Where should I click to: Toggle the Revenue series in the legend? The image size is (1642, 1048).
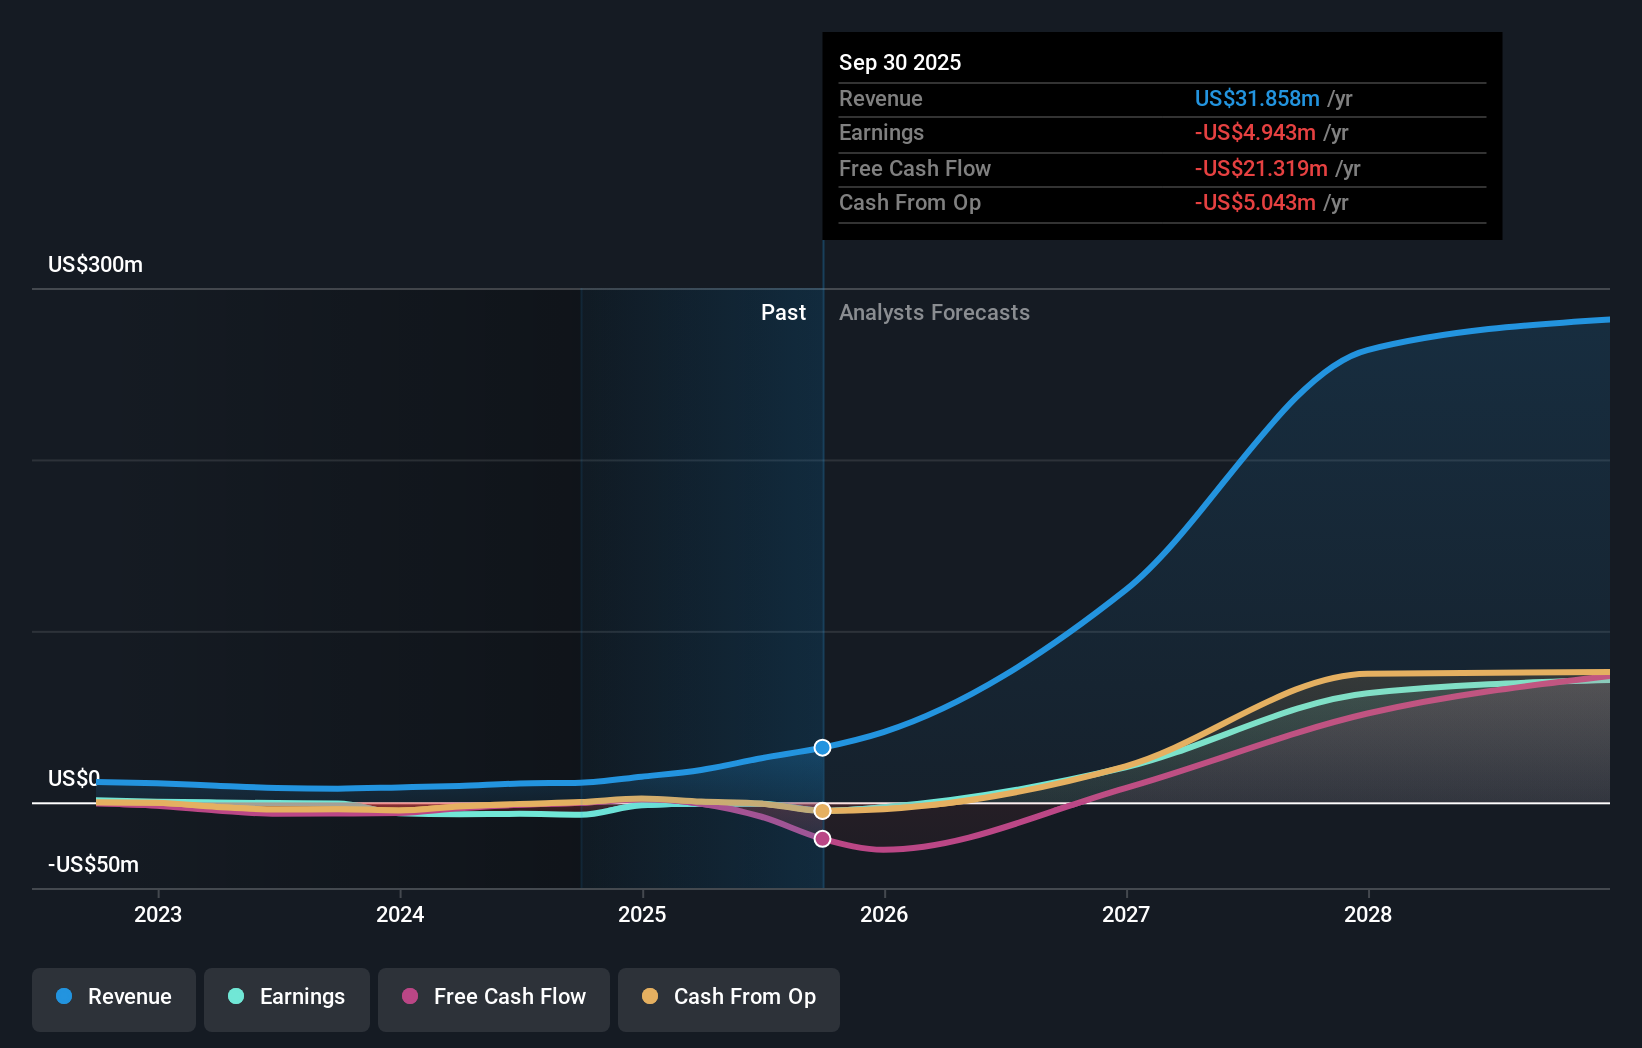coord(114,997)
